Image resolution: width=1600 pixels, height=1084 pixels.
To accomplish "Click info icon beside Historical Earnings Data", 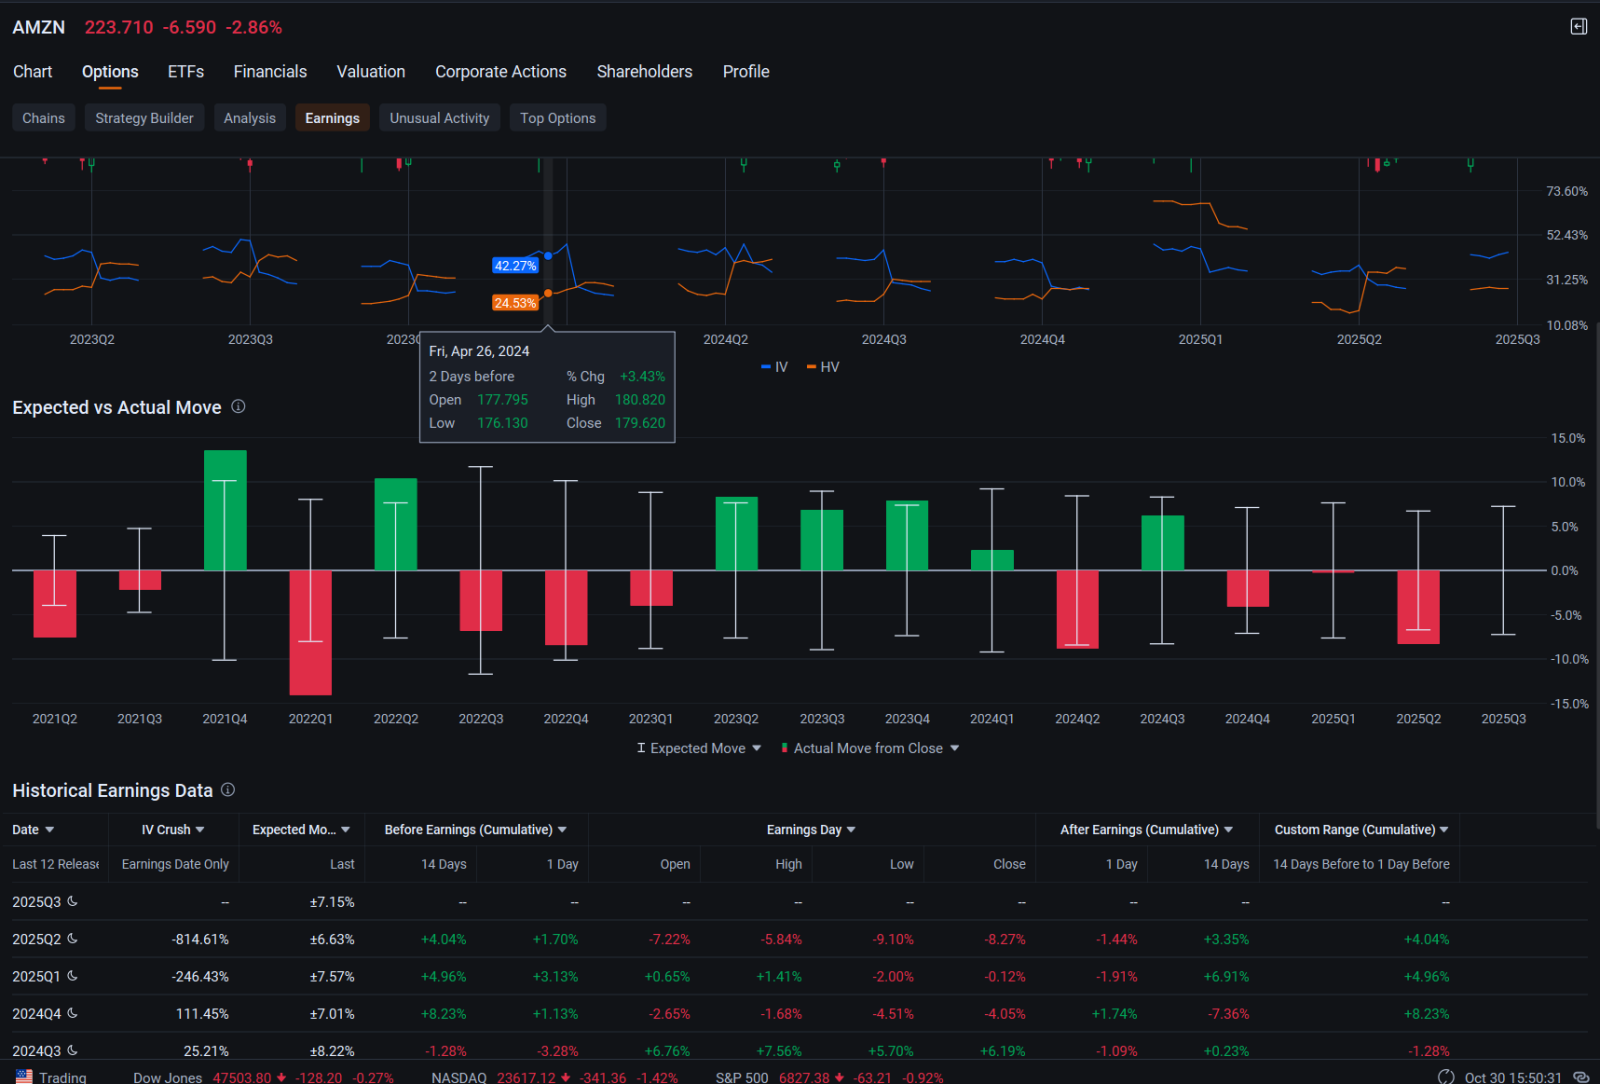I will click(x=228, y=790).
